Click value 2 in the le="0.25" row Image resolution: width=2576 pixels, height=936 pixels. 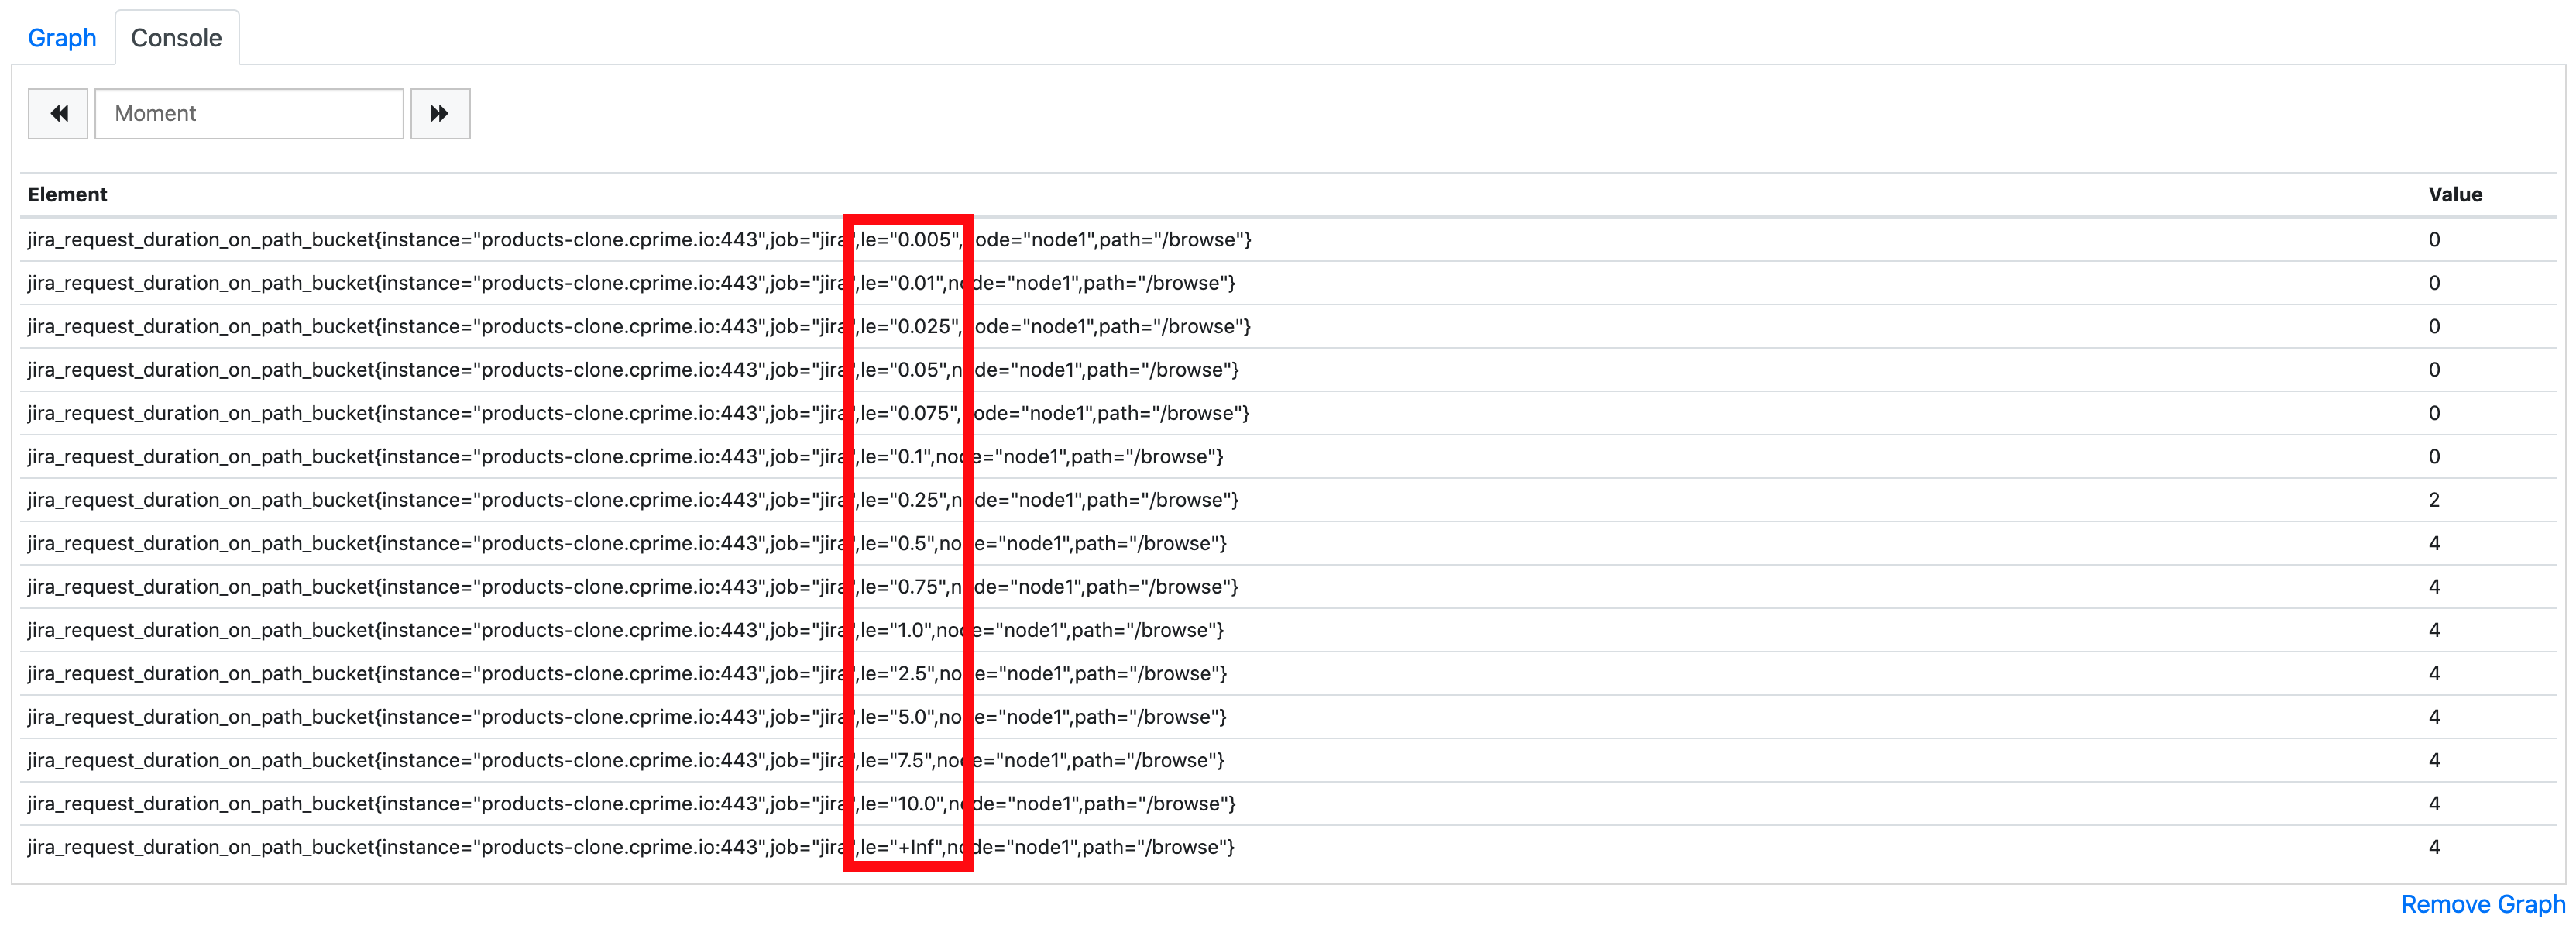2434,500
